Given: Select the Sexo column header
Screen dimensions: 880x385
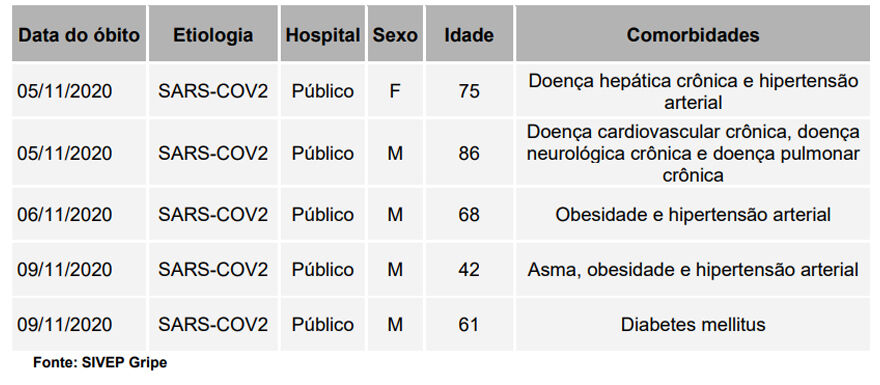Looking at the screenshot, I should [x=395, y=34].
